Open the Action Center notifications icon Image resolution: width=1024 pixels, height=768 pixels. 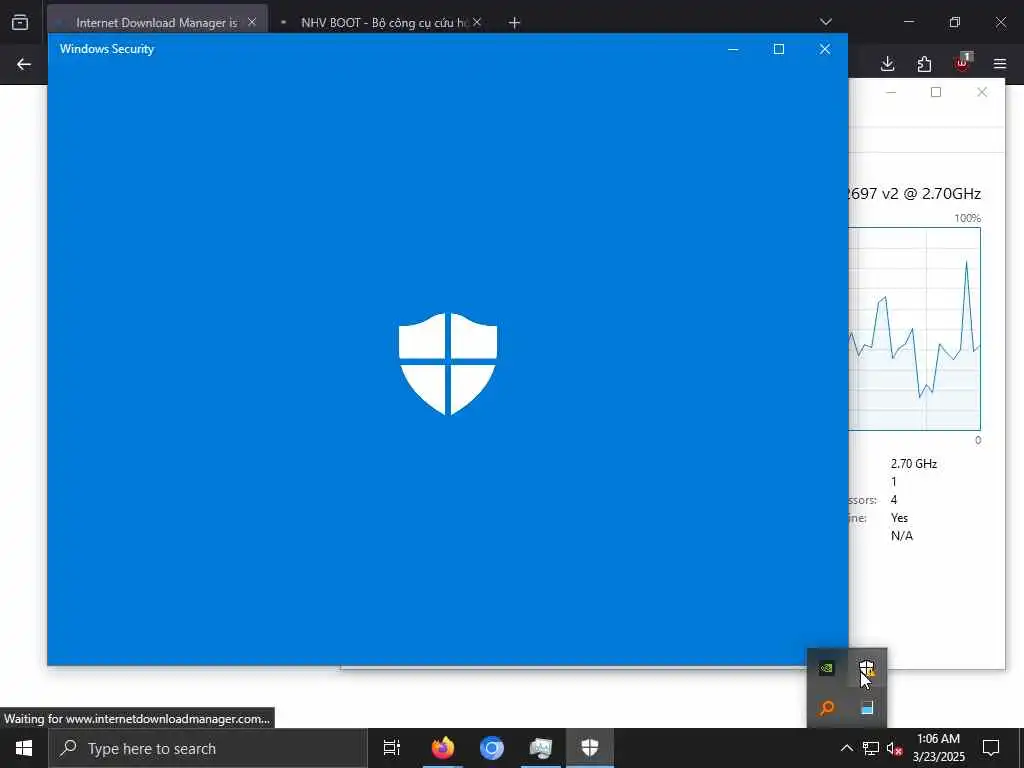coord(991,748)
